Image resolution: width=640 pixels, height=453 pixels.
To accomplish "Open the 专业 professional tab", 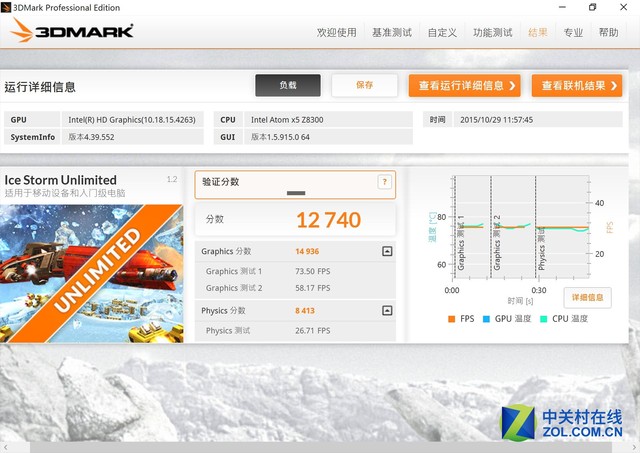I will (573, 33).
